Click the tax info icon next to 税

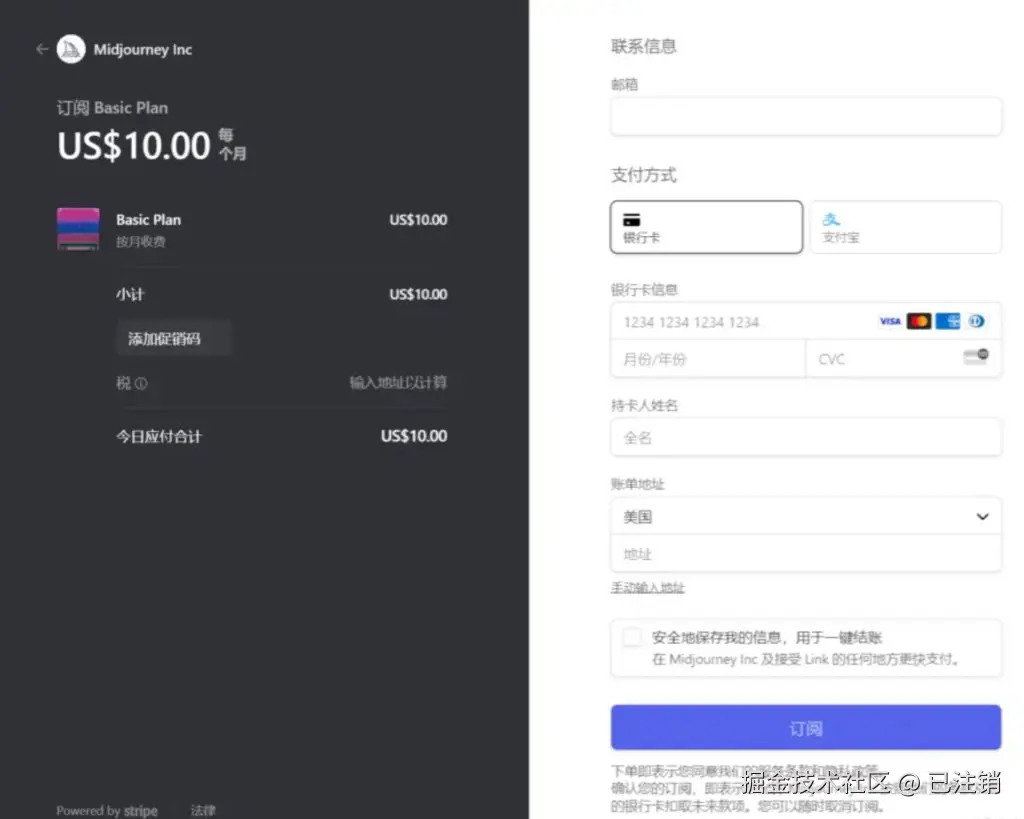click(141, 383)
